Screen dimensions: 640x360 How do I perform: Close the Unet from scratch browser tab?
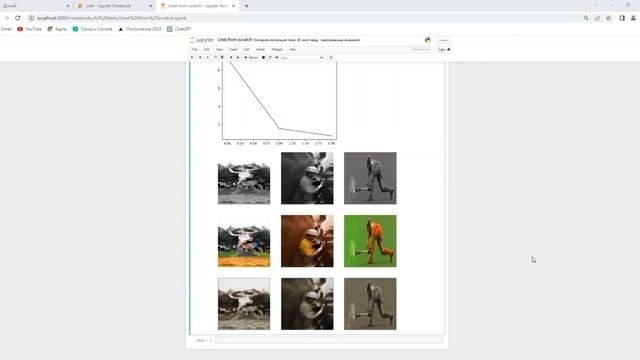tap(233, 6)
